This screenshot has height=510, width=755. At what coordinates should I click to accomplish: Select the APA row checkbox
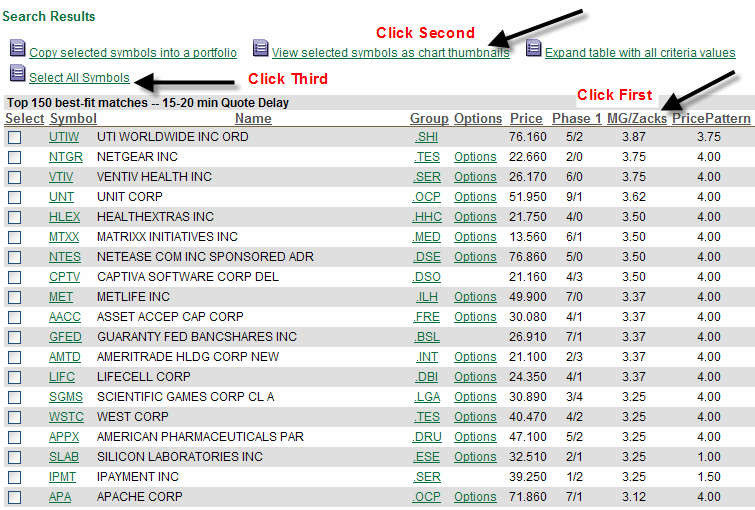(14, 497)
